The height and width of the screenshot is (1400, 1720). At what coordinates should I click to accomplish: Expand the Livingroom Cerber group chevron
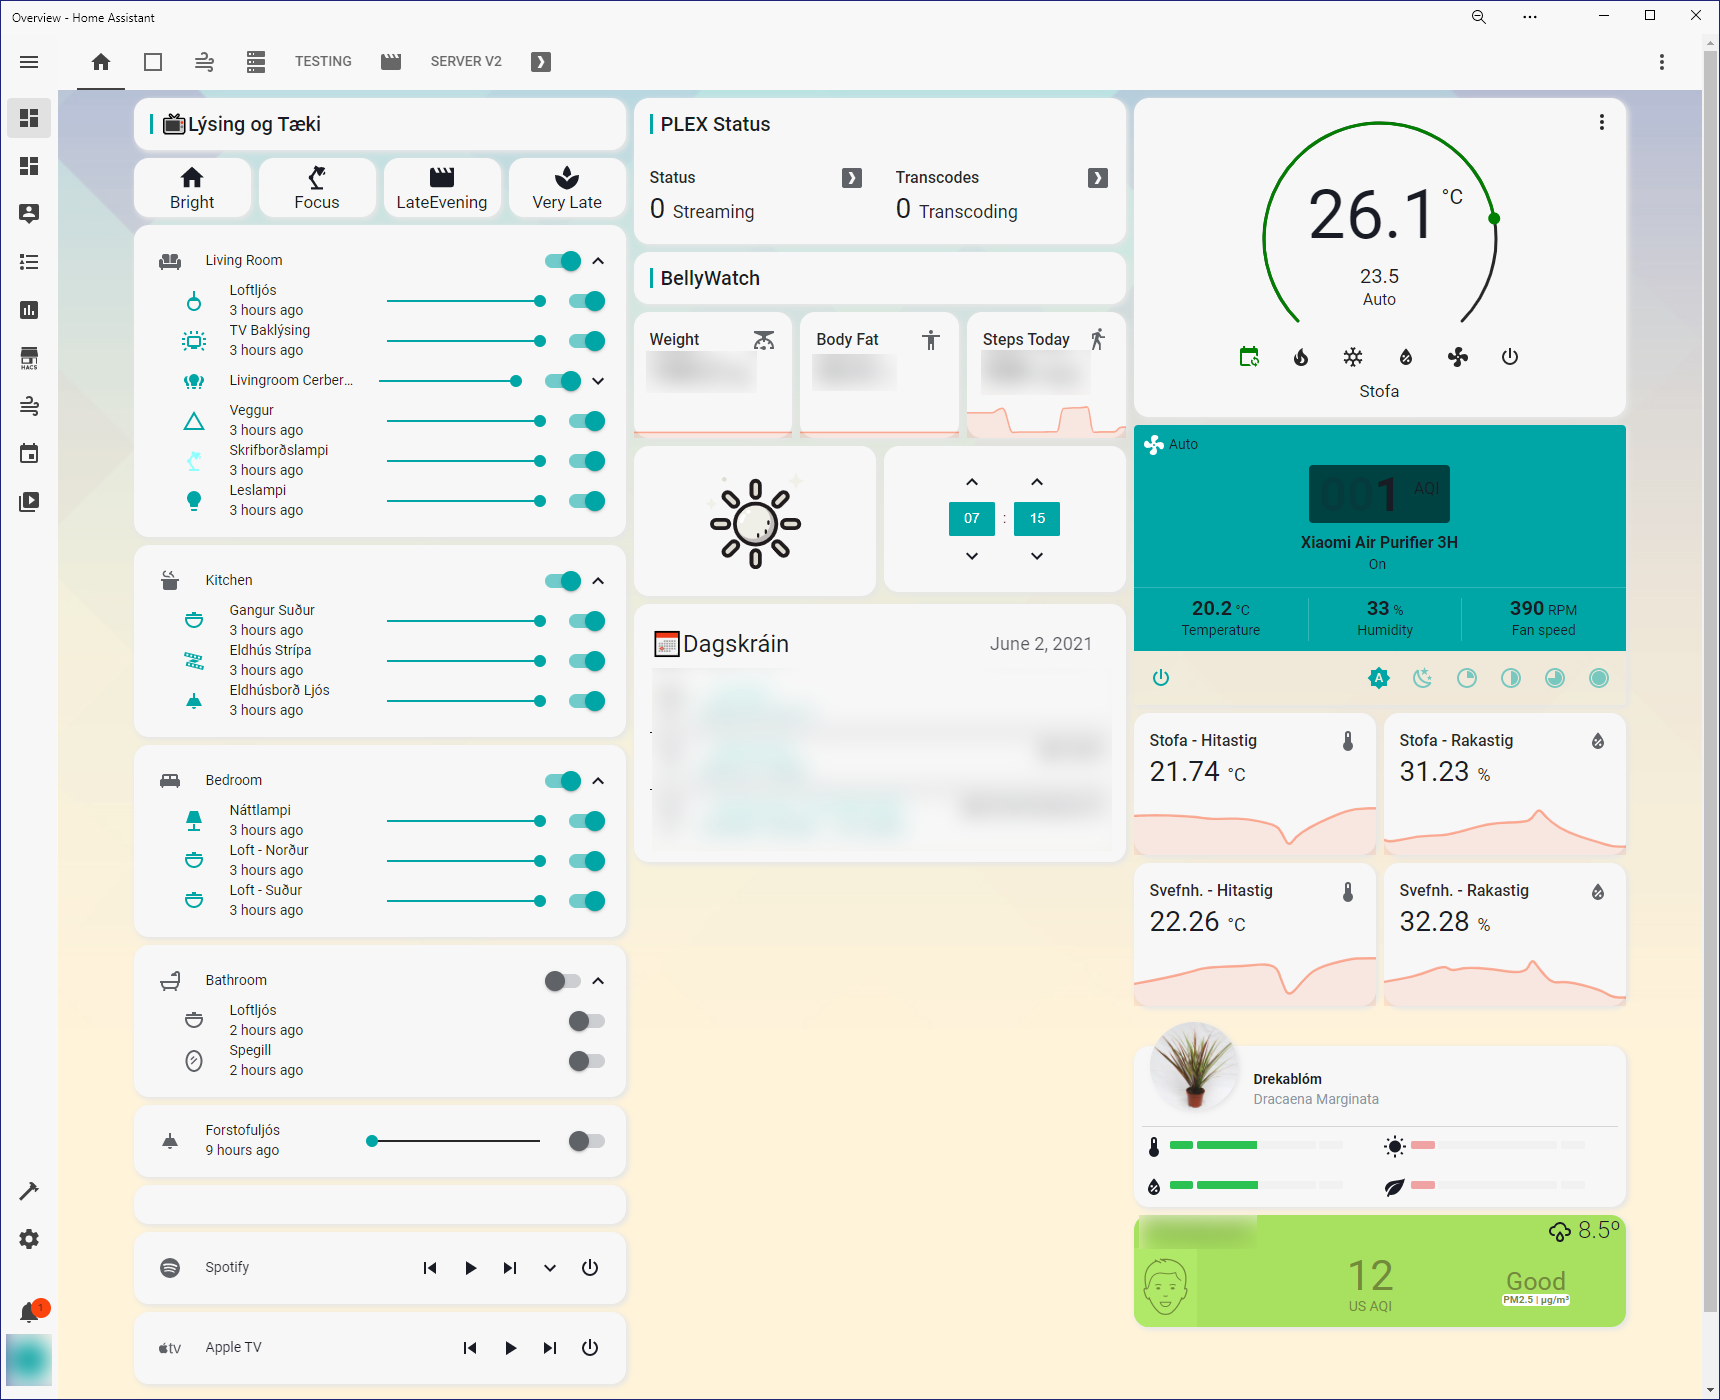pyautogui.click(x=598, y=381)
